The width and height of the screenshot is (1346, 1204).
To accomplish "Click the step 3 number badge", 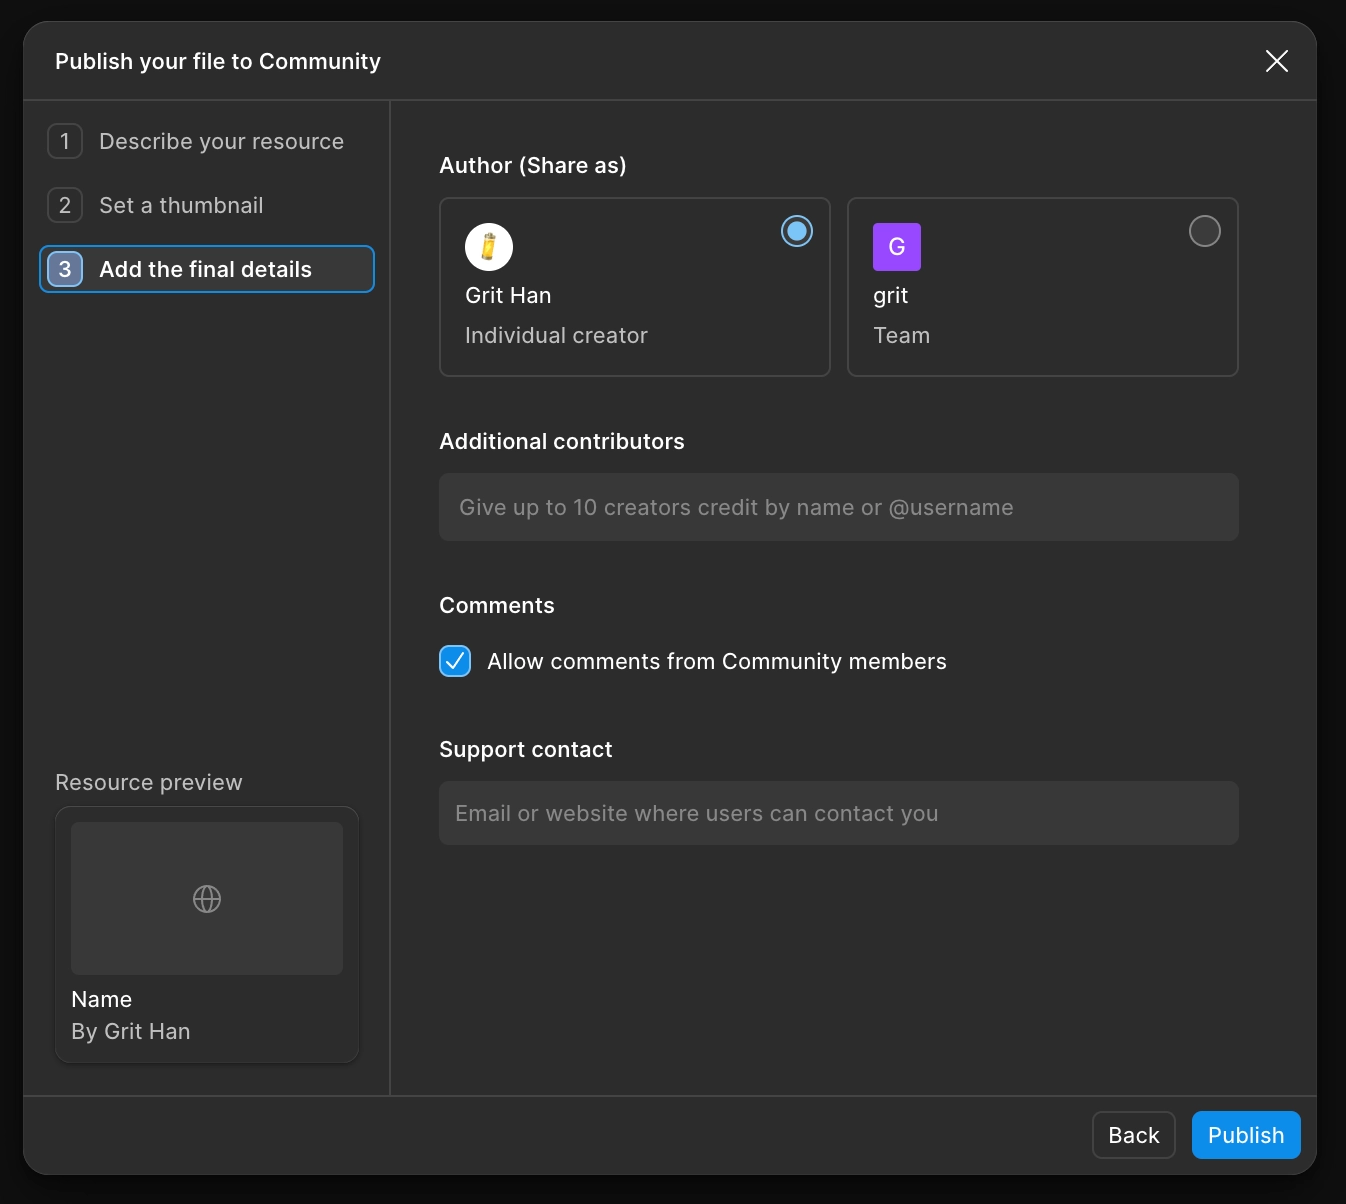I will tap(65, 269).
